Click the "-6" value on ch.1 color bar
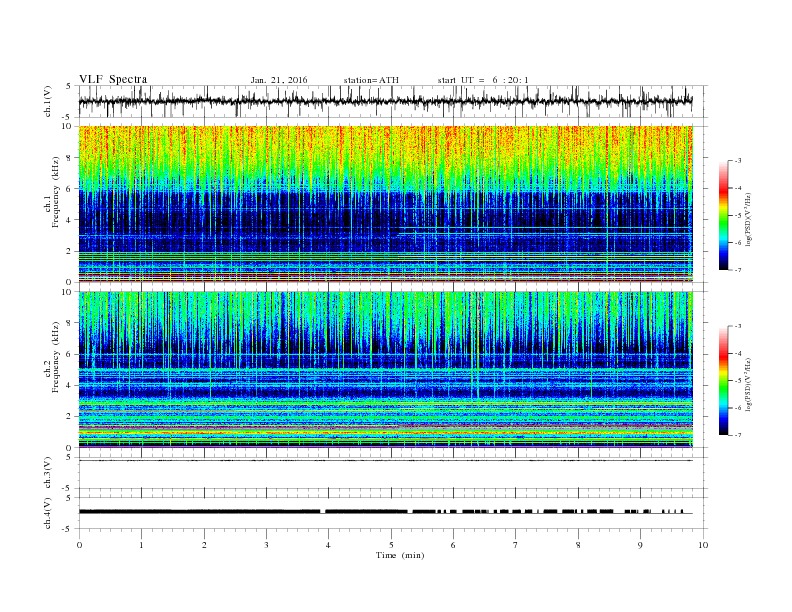Viewport: 792px width, 612px height. (x=738, y=242)
